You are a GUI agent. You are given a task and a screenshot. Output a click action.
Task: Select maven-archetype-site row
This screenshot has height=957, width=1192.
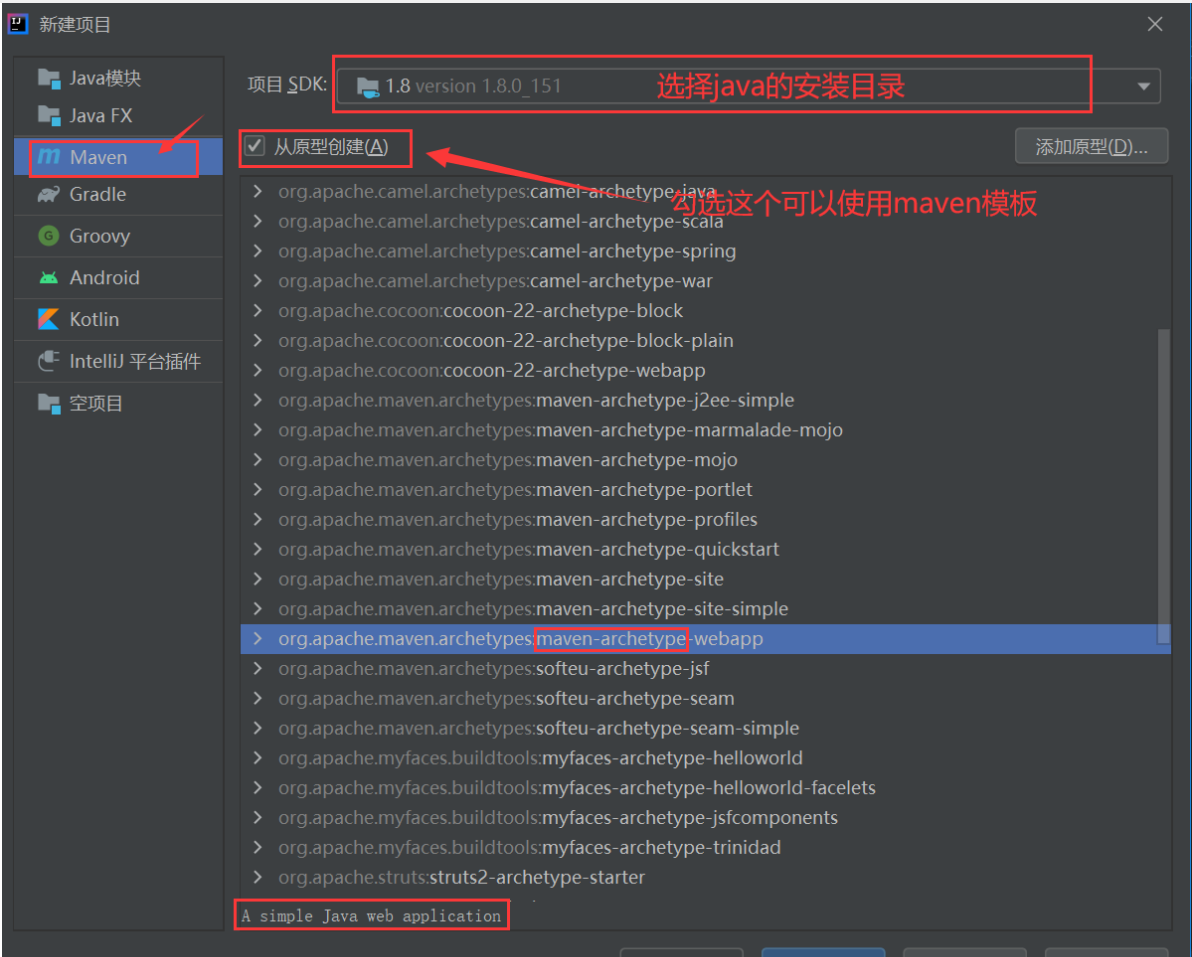pos(705,579)
